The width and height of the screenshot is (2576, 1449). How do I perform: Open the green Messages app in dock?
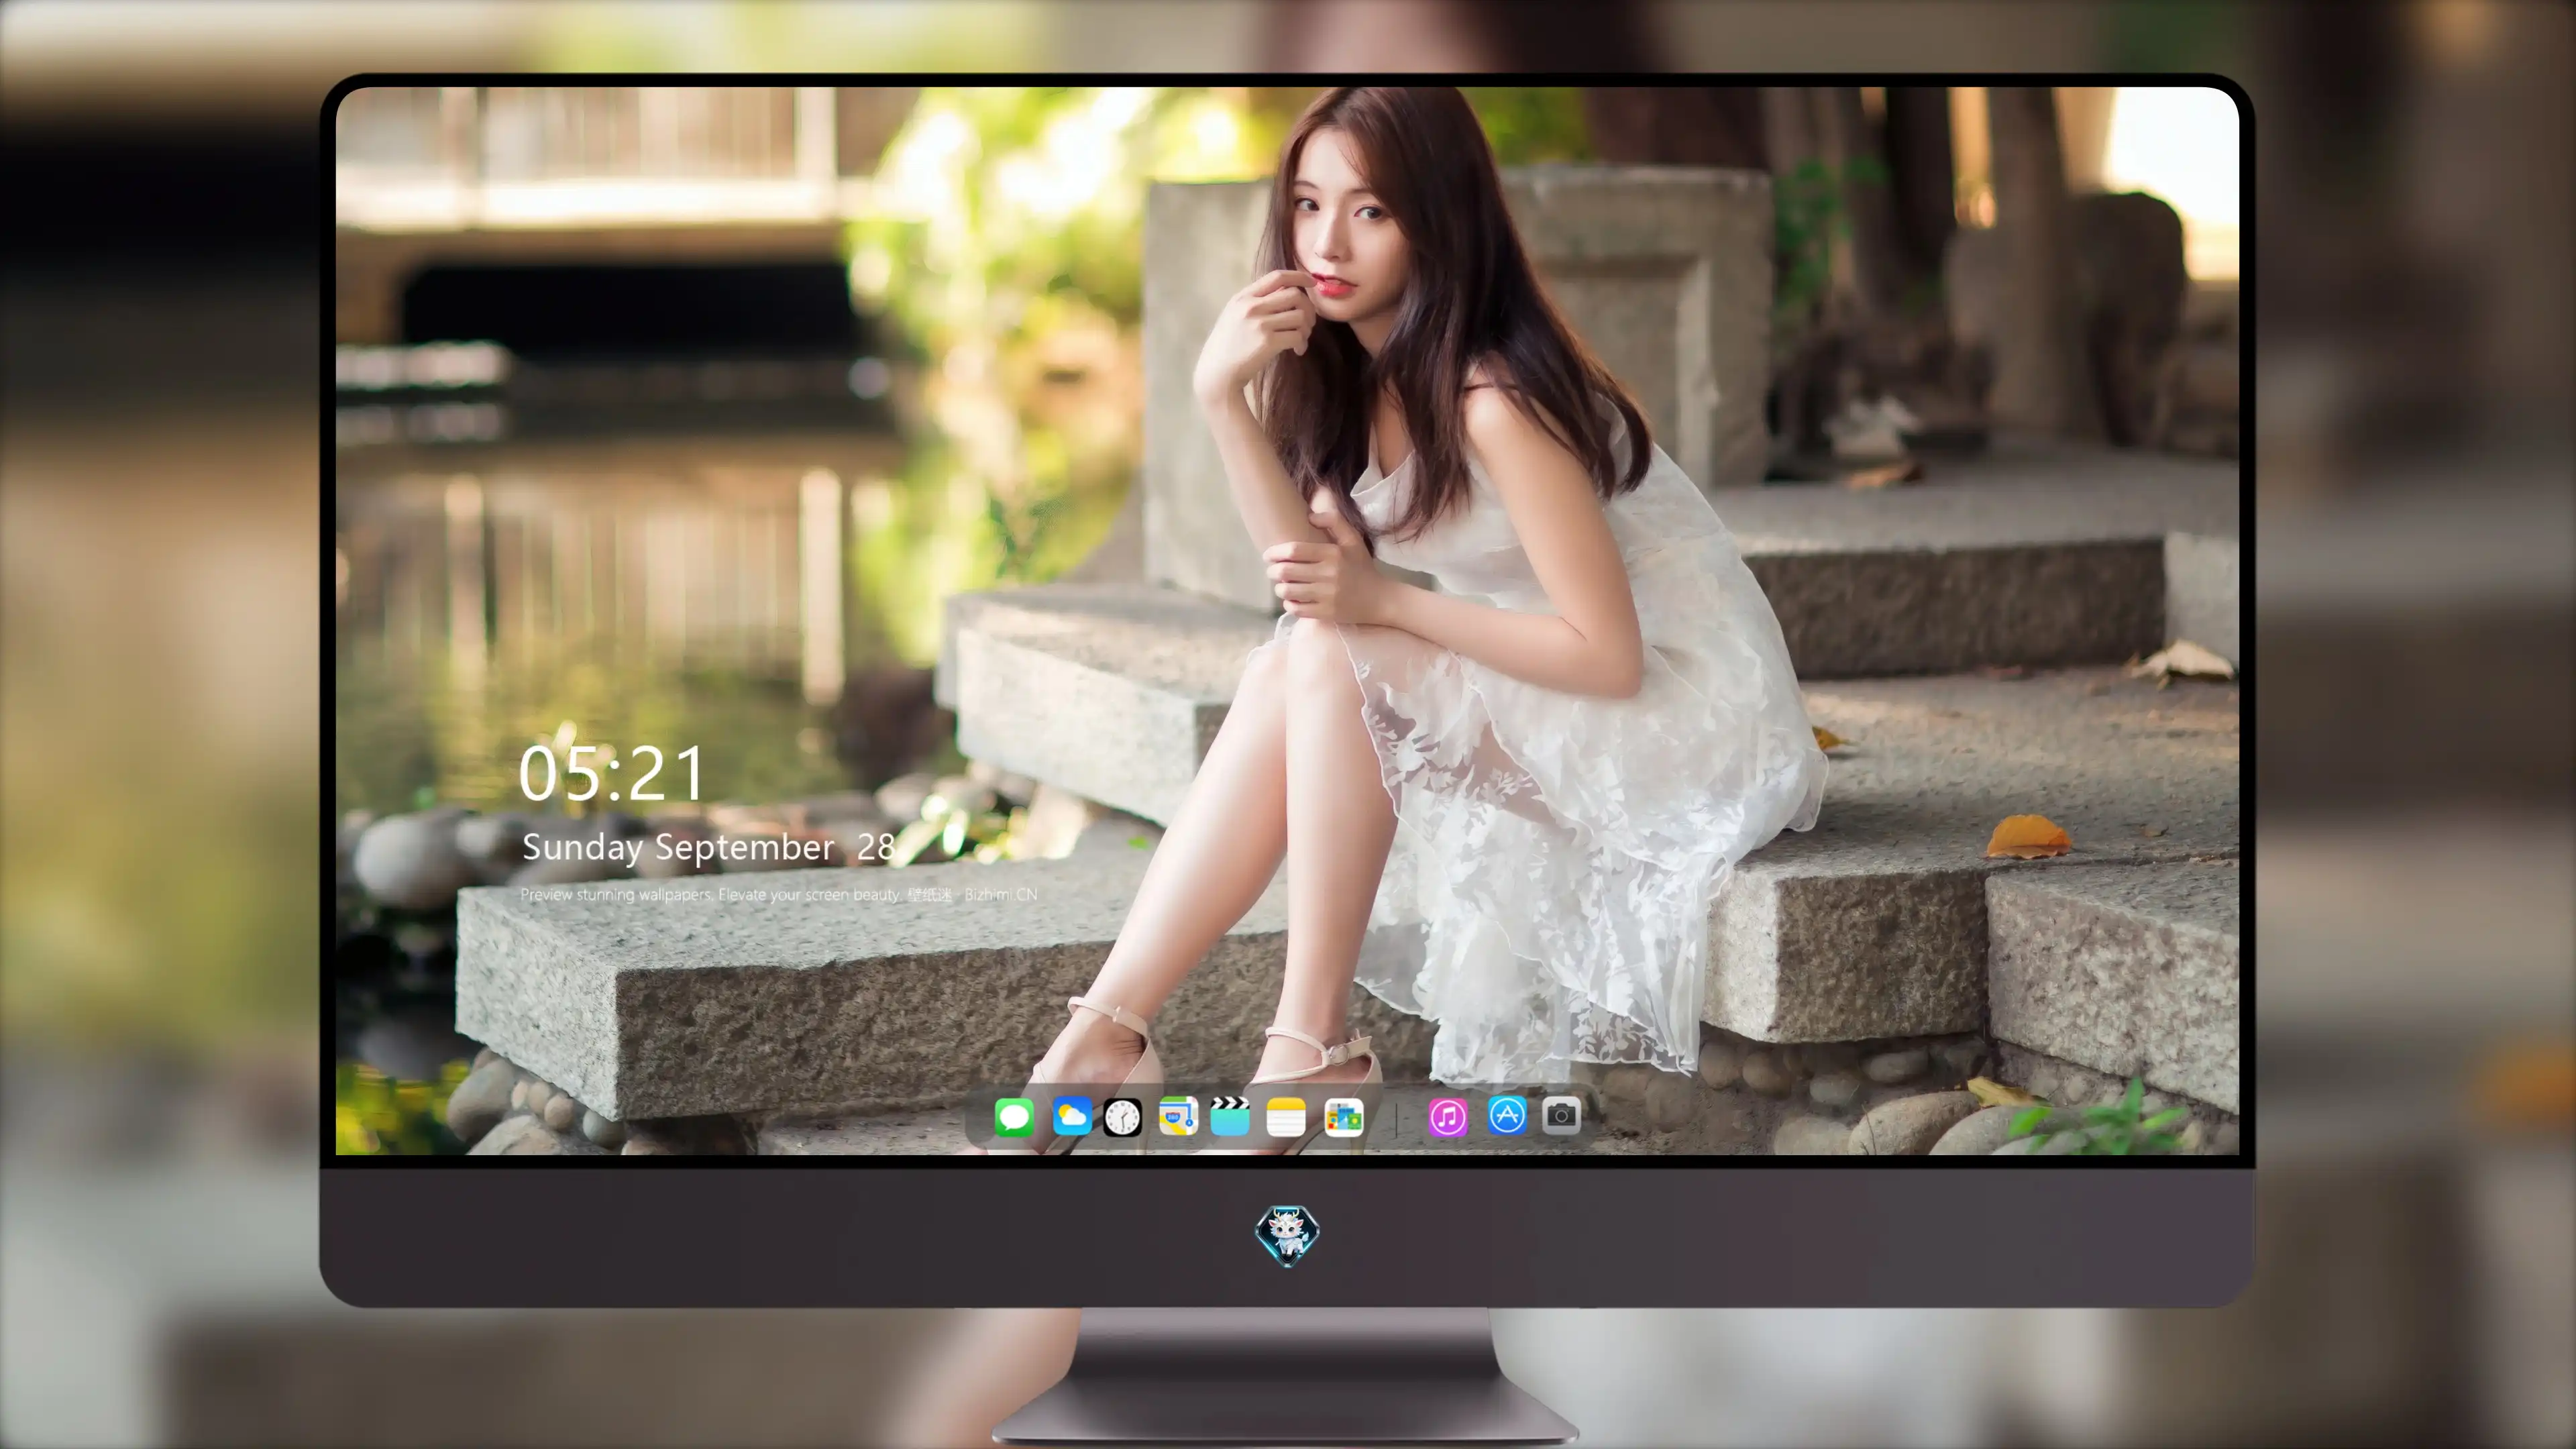1014,1117
